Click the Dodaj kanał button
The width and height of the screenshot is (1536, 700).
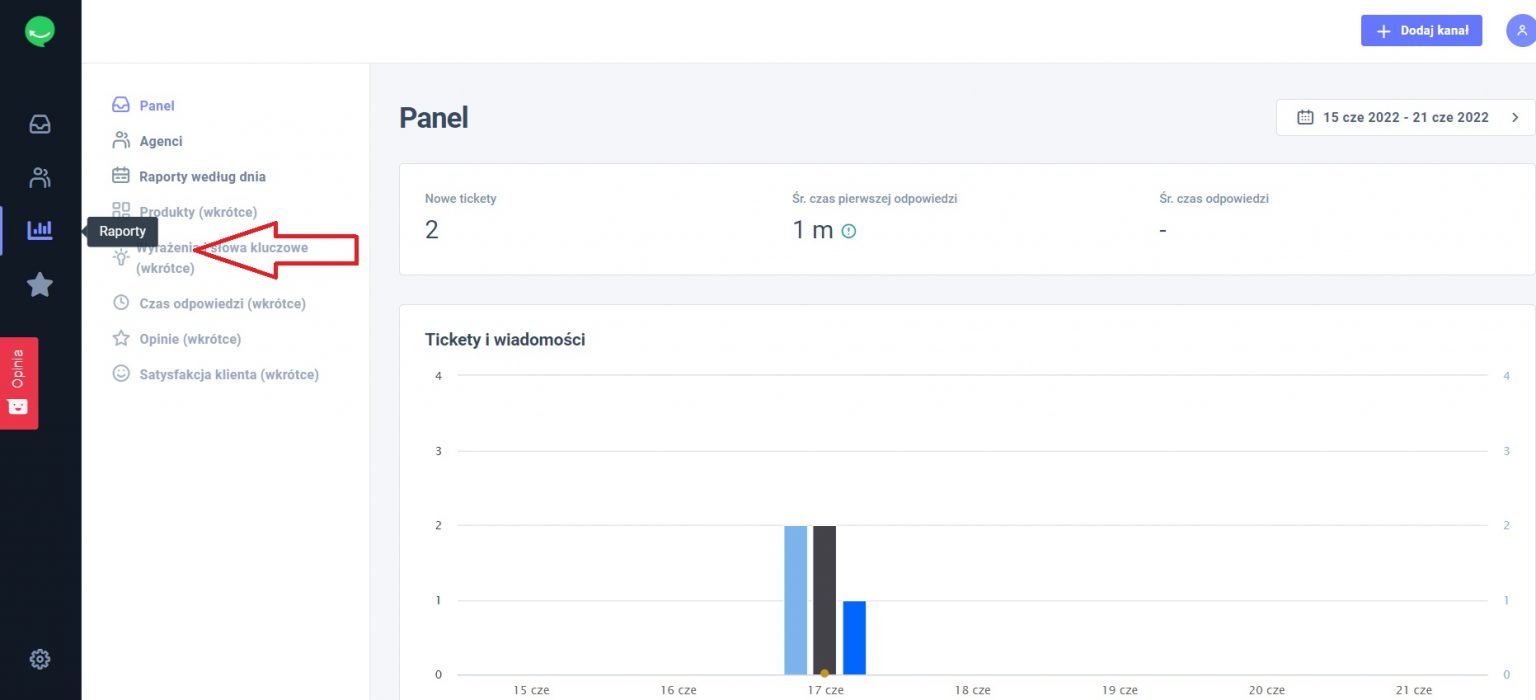[1421, 31]
